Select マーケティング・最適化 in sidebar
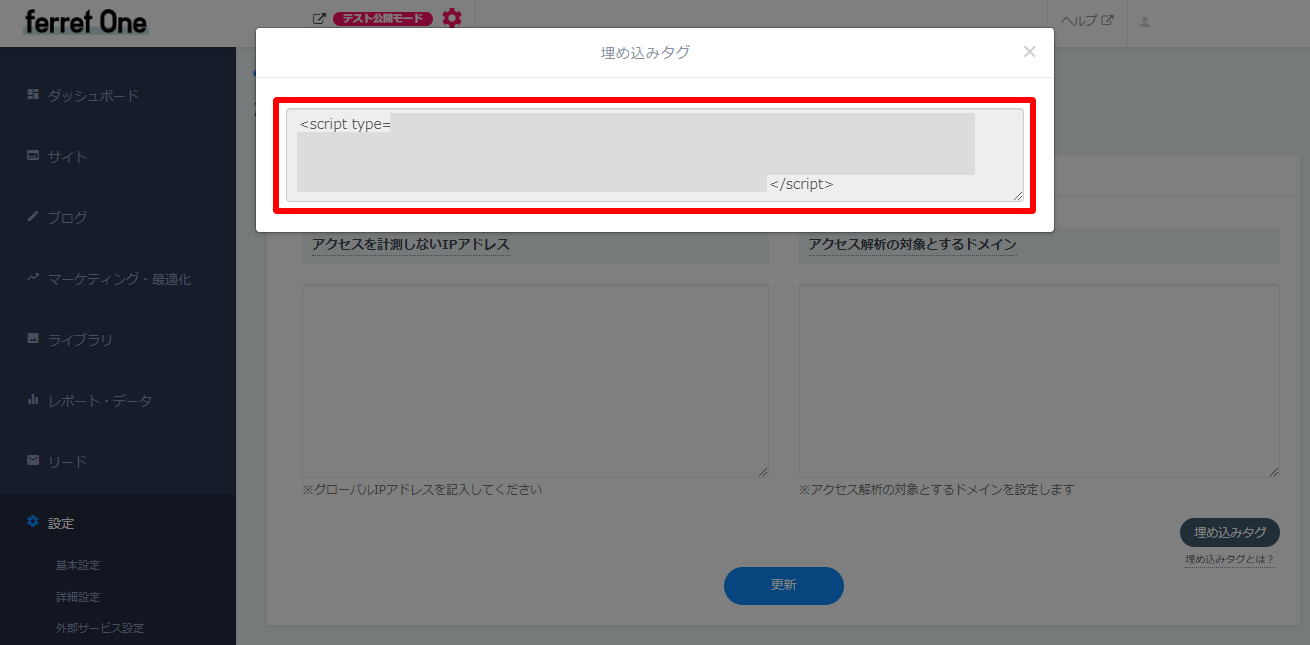Image resolution: width=1310 pixels, height=645 pixels. pyautogui.click(x=118, y=279)
